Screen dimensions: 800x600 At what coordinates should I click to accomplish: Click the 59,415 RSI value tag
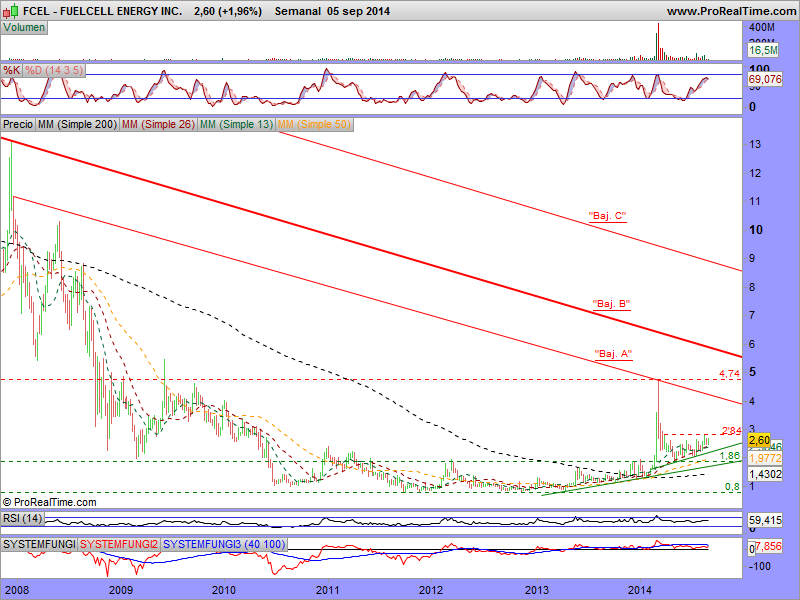click(x=765, y=520)
